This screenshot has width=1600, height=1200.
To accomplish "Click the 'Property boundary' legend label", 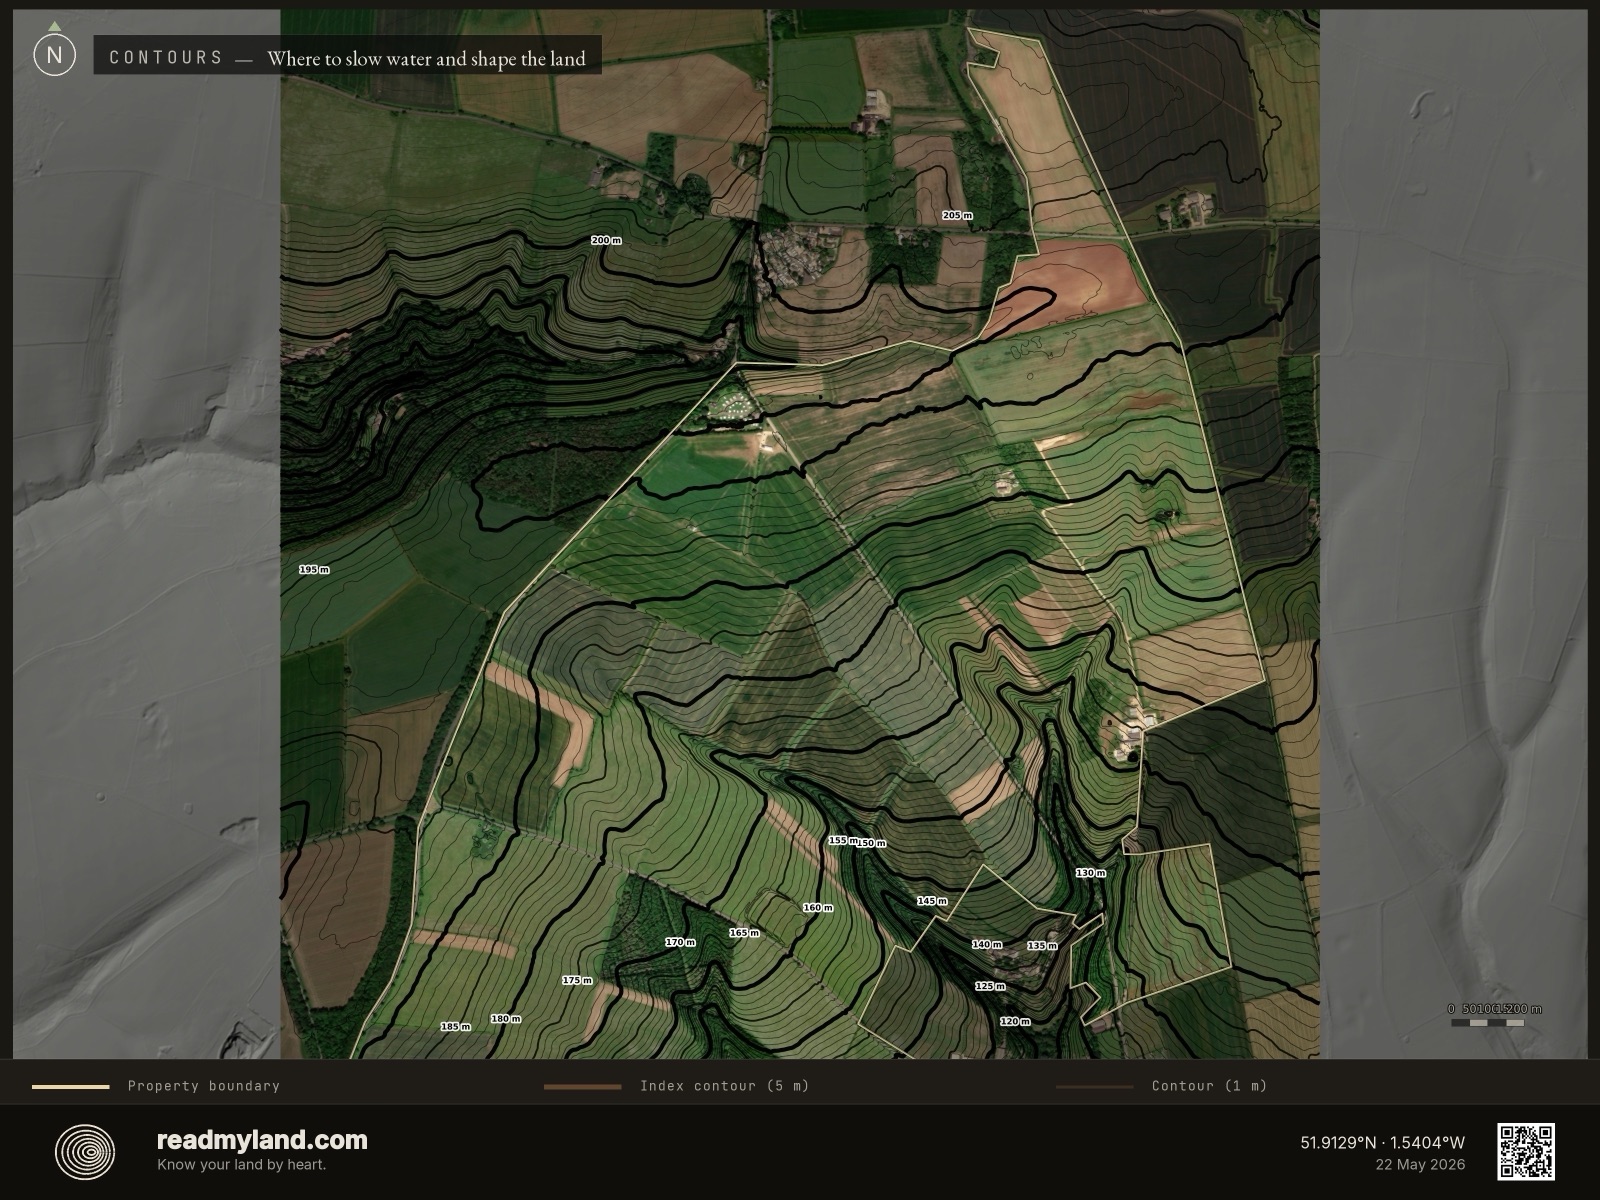I will [x=204, y=1086].
